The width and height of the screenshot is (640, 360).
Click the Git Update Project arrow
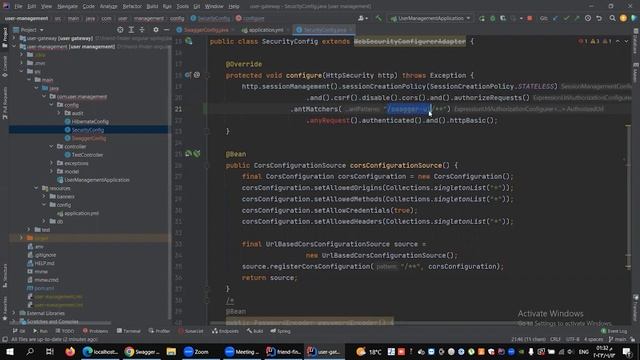point(556,18)
